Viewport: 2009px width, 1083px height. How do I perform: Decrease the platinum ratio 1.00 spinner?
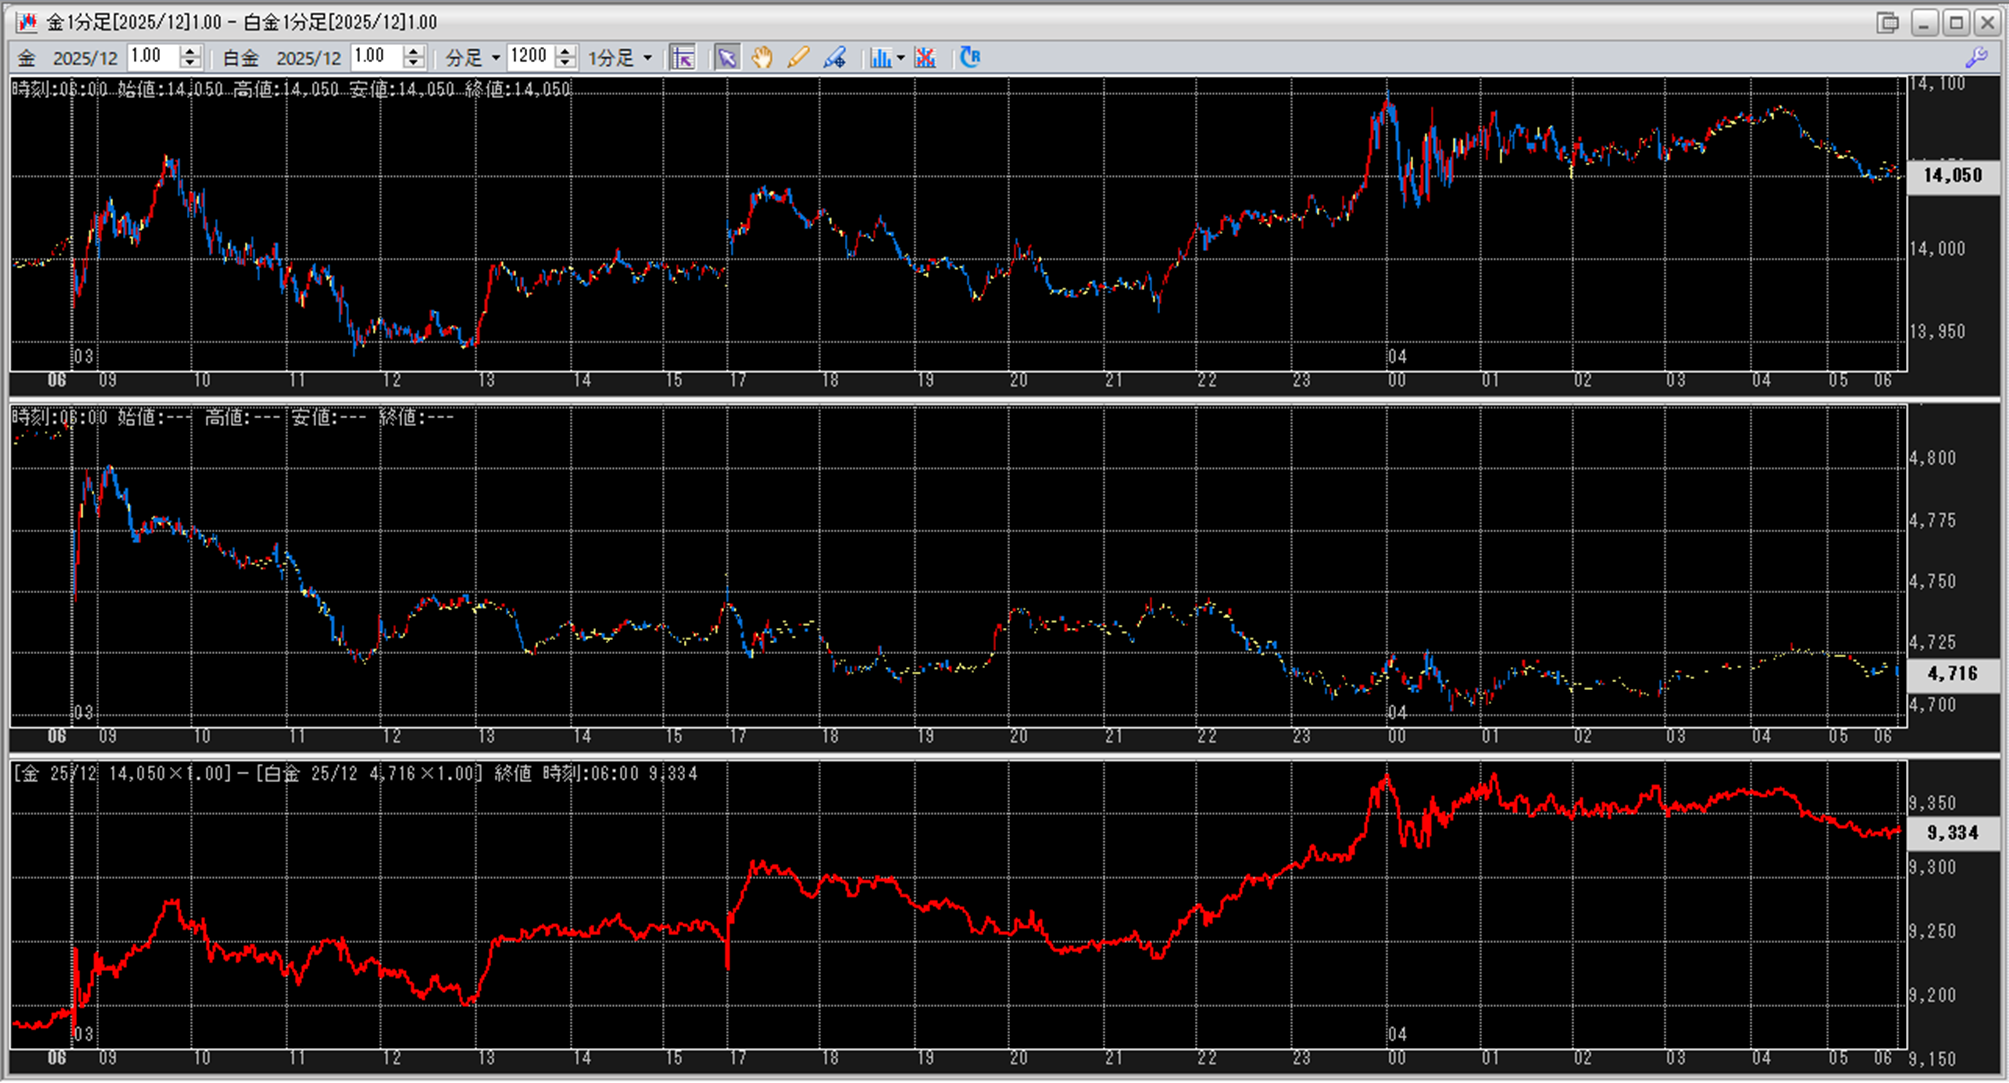click(x=414, y=64)
